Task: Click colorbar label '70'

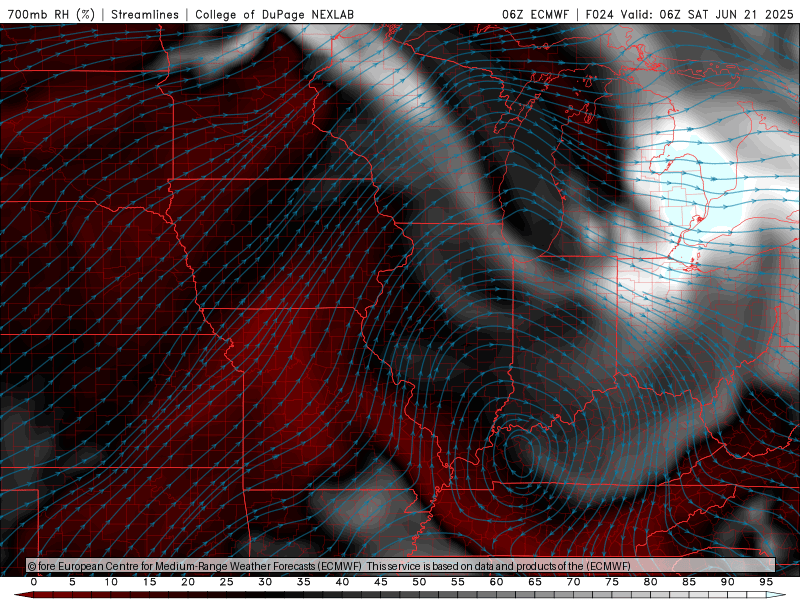Action: click(x=573, y=582)
